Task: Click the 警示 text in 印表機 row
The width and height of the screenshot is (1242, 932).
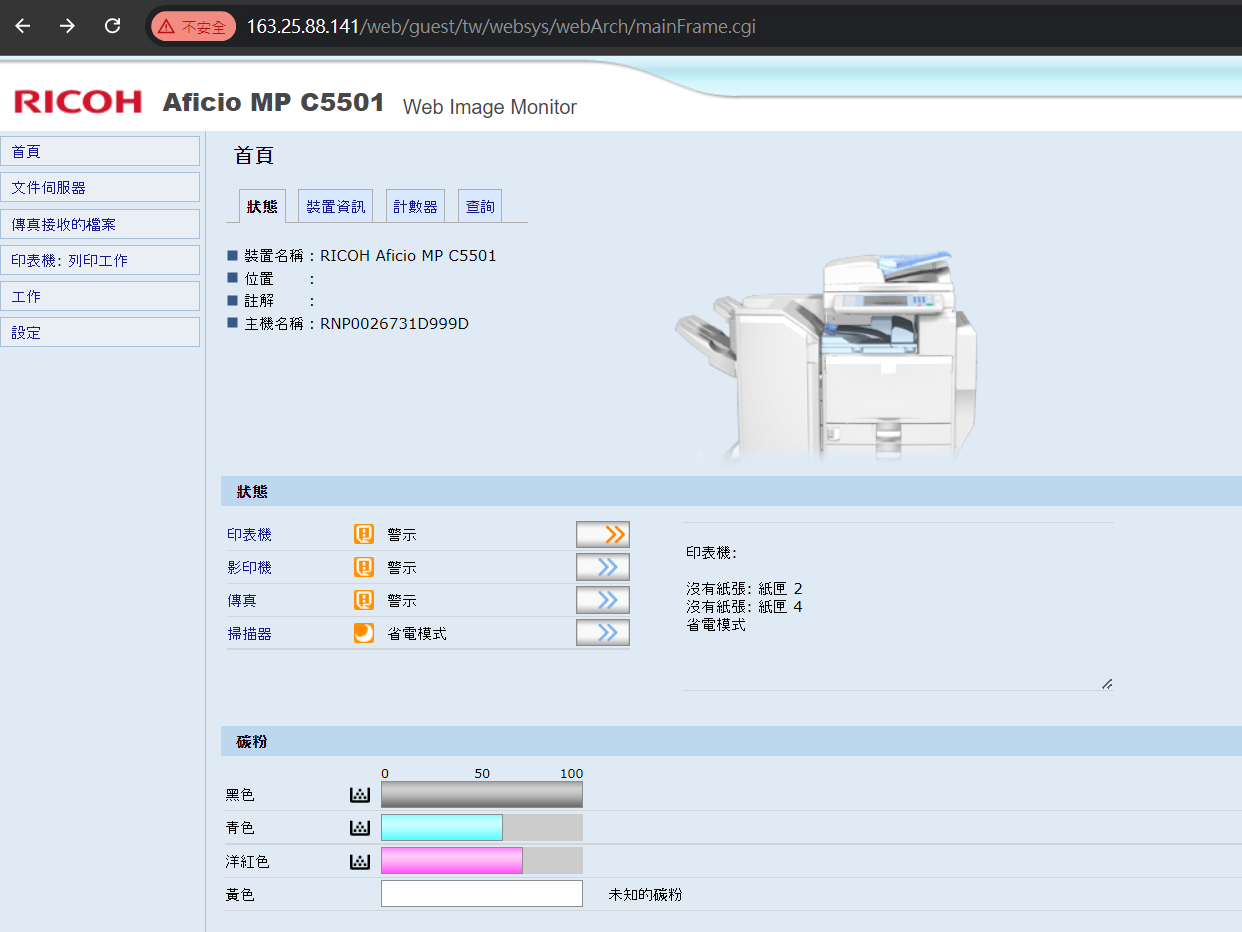Action: click(402, 535)
